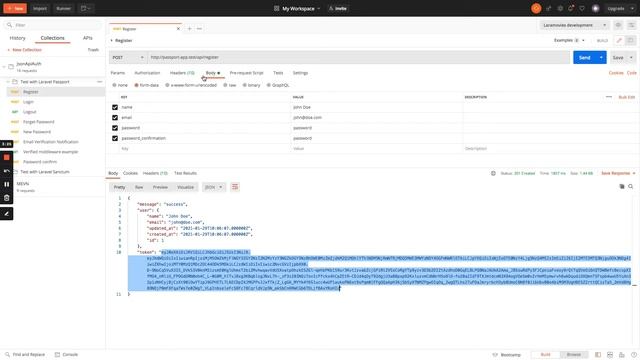This screenshot has height=360, width=640.
Task: Open the Upgrade dropdown arrow
Action: point(632,9)
